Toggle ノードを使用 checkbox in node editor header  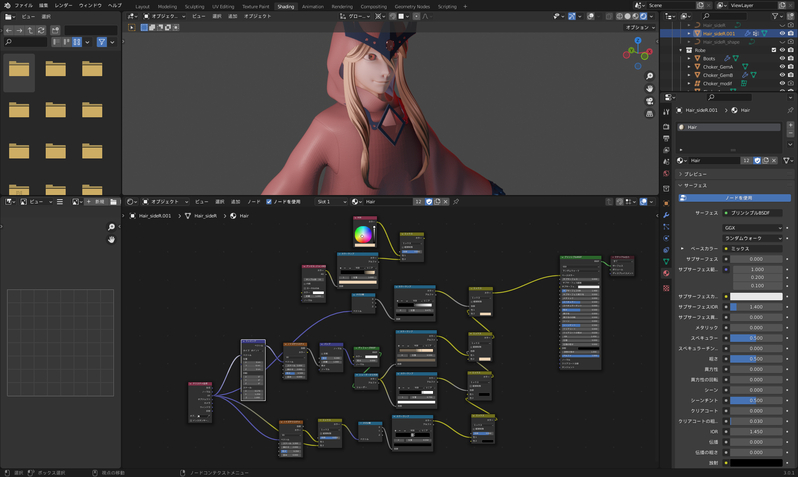click(x=269, y=202)
